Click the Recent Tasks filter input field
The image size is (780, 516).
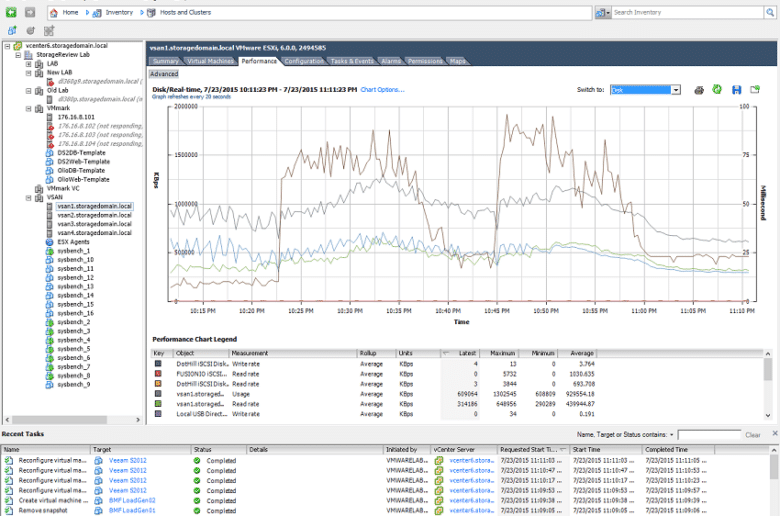(x=709, y=435)
